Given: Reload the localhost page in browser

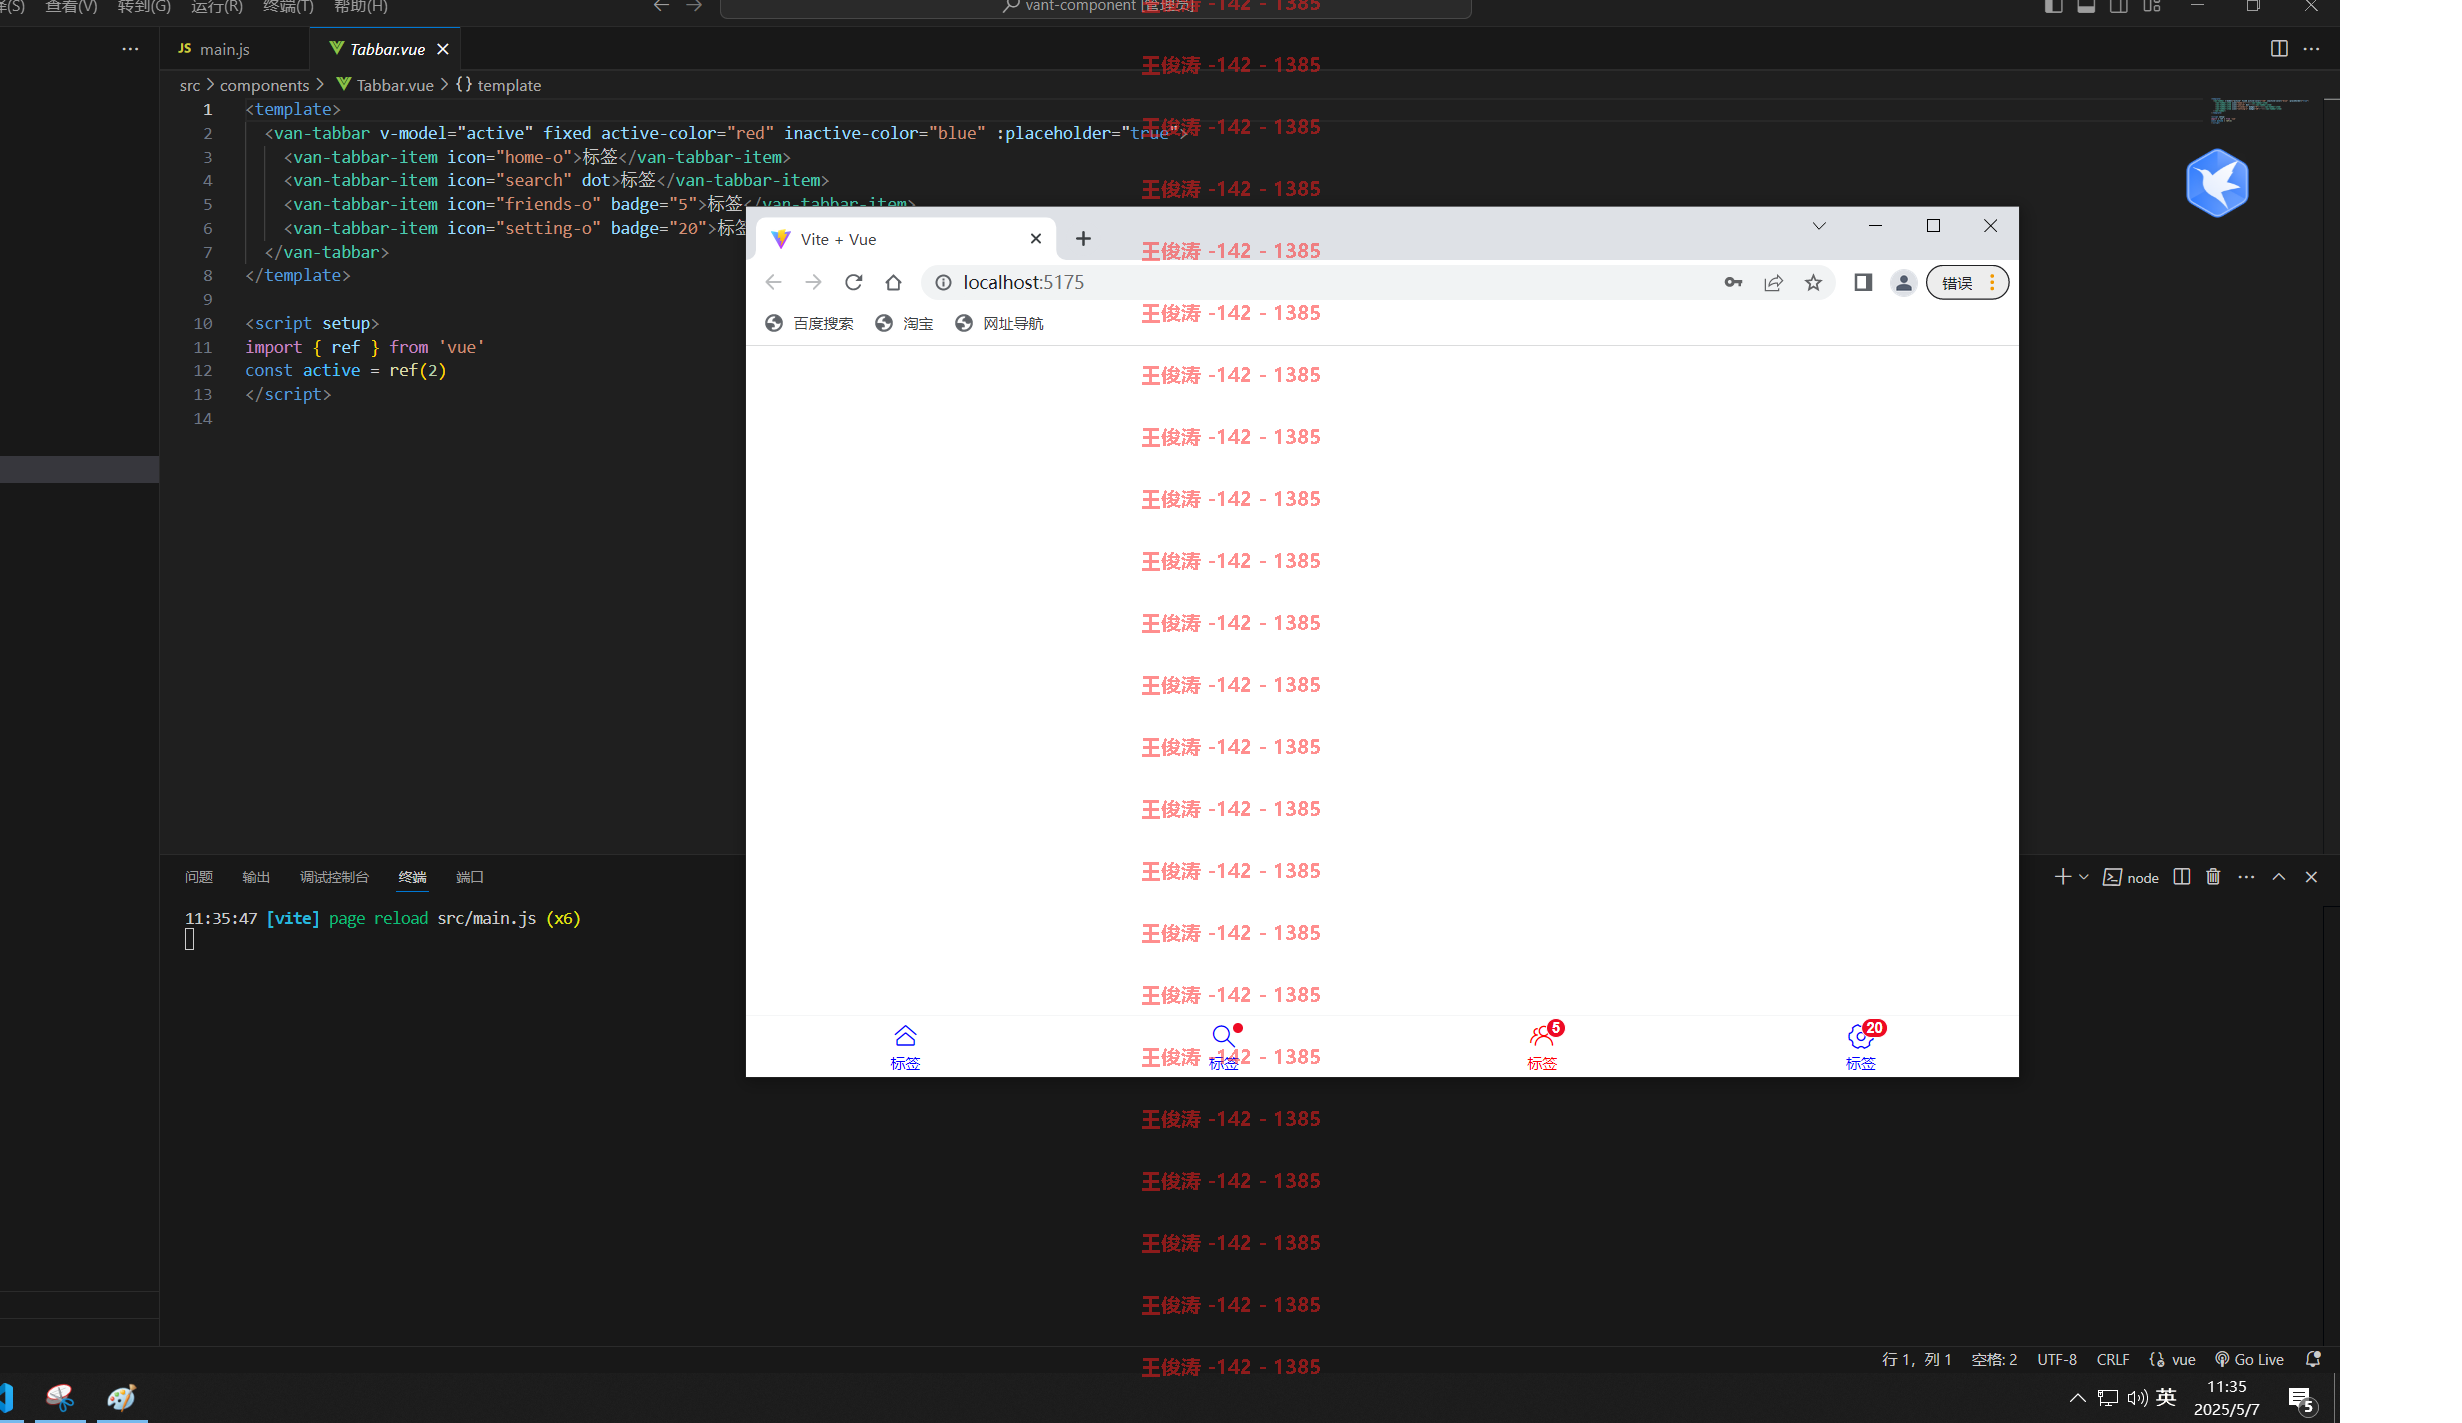Looking at the screenshot, I should pyautogui.click(x=853, y=283).
